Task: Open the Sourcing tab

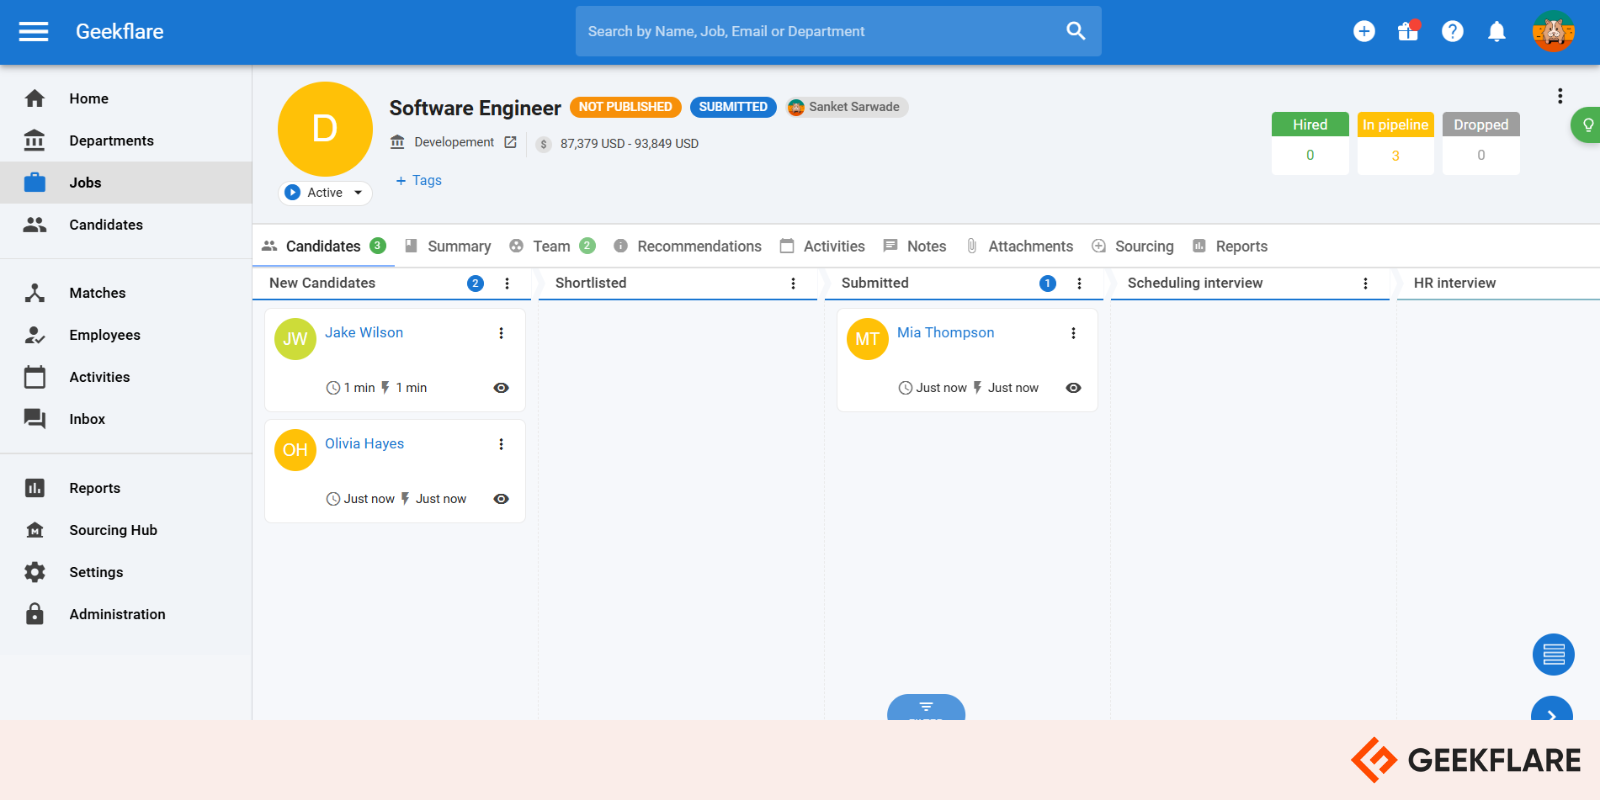Action: click(1133, 246)
